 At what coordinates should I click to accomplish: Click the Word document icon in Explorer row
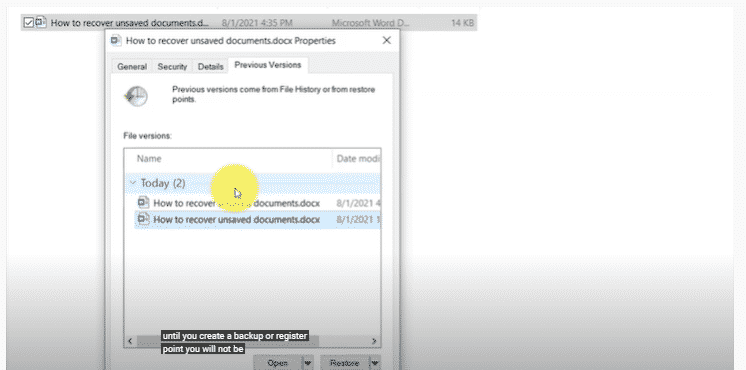click(41, 22)
